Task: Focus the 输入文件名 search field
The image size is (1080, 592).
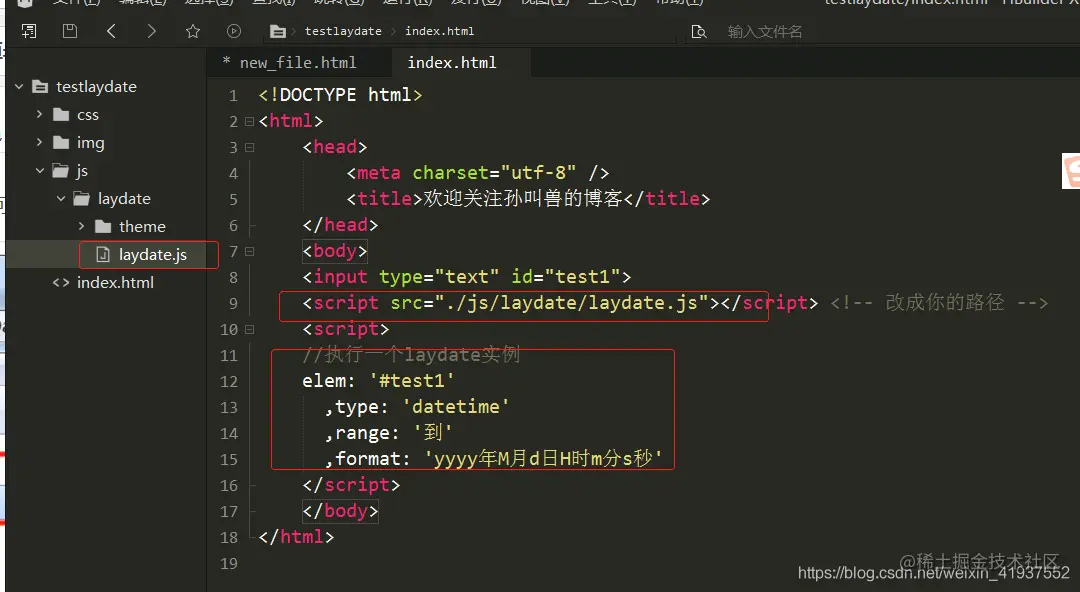Action: (x=765, y=32)
